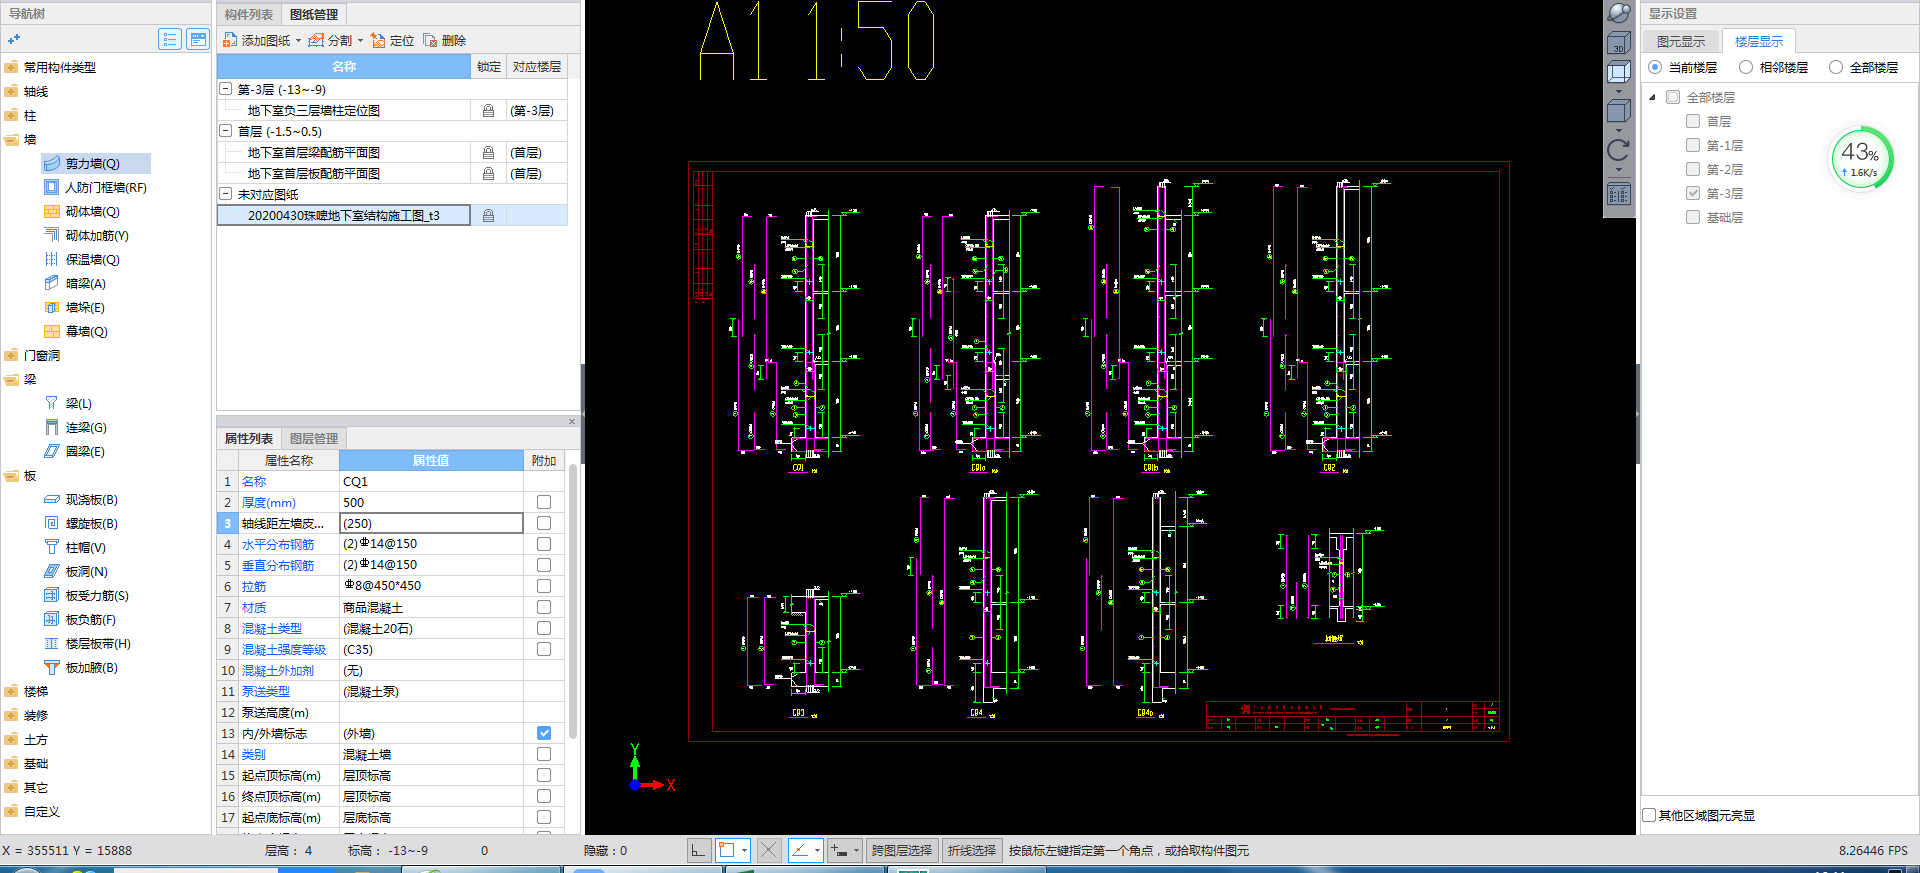Click the 跨图层选择 button
Screen dimensions: 1920x873
click(x=902, y=850)
